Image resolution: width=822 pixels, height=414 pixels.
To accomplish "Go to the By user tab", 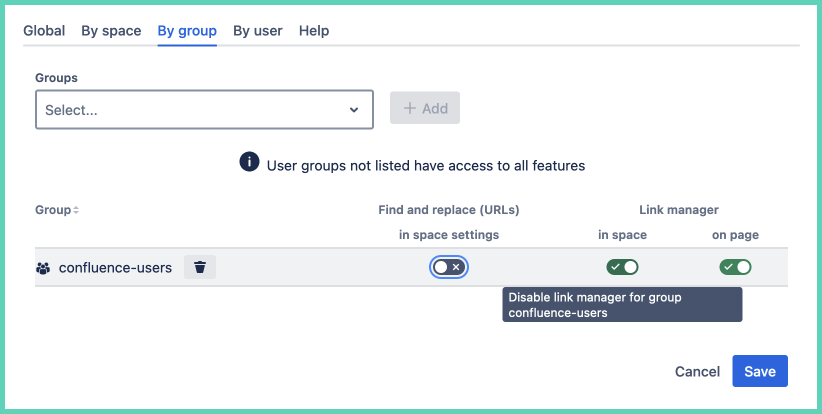I will [258, 31].
